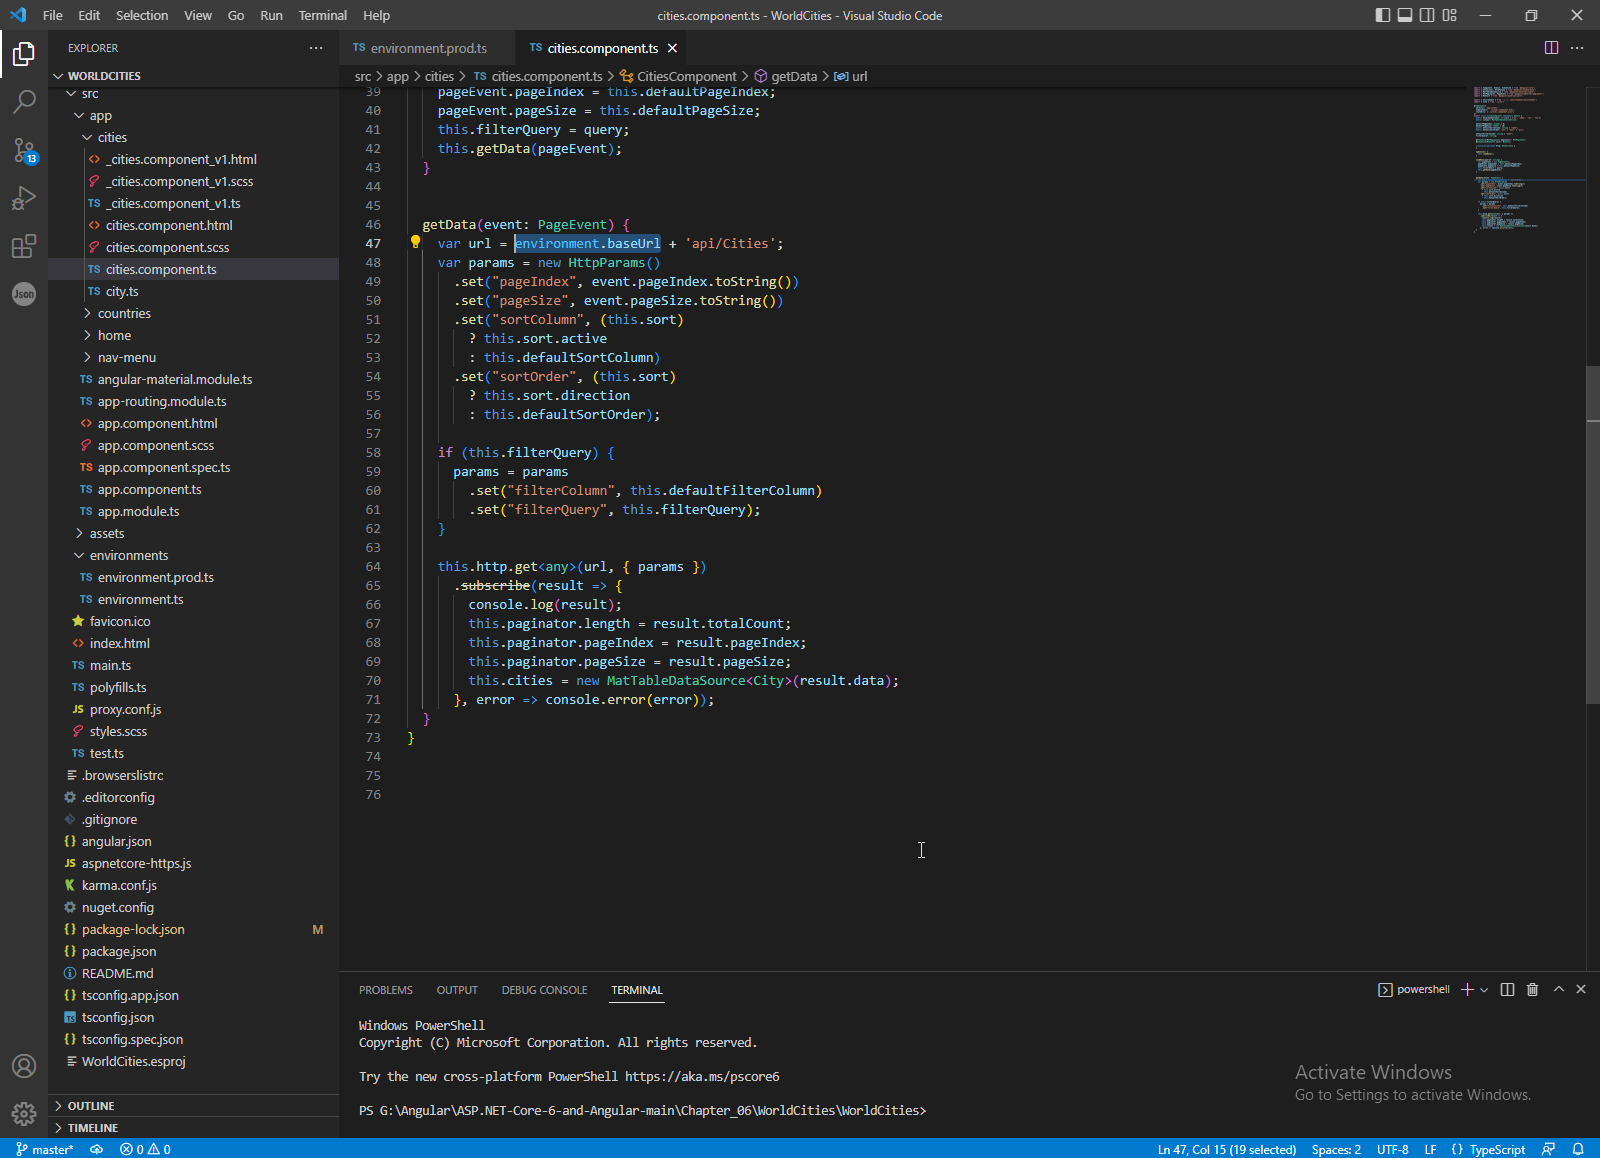Open the Accounts icon in activity bar
This screenshot has width=1600, height=1158.
pyautogui.click(x=24, y=1066)
